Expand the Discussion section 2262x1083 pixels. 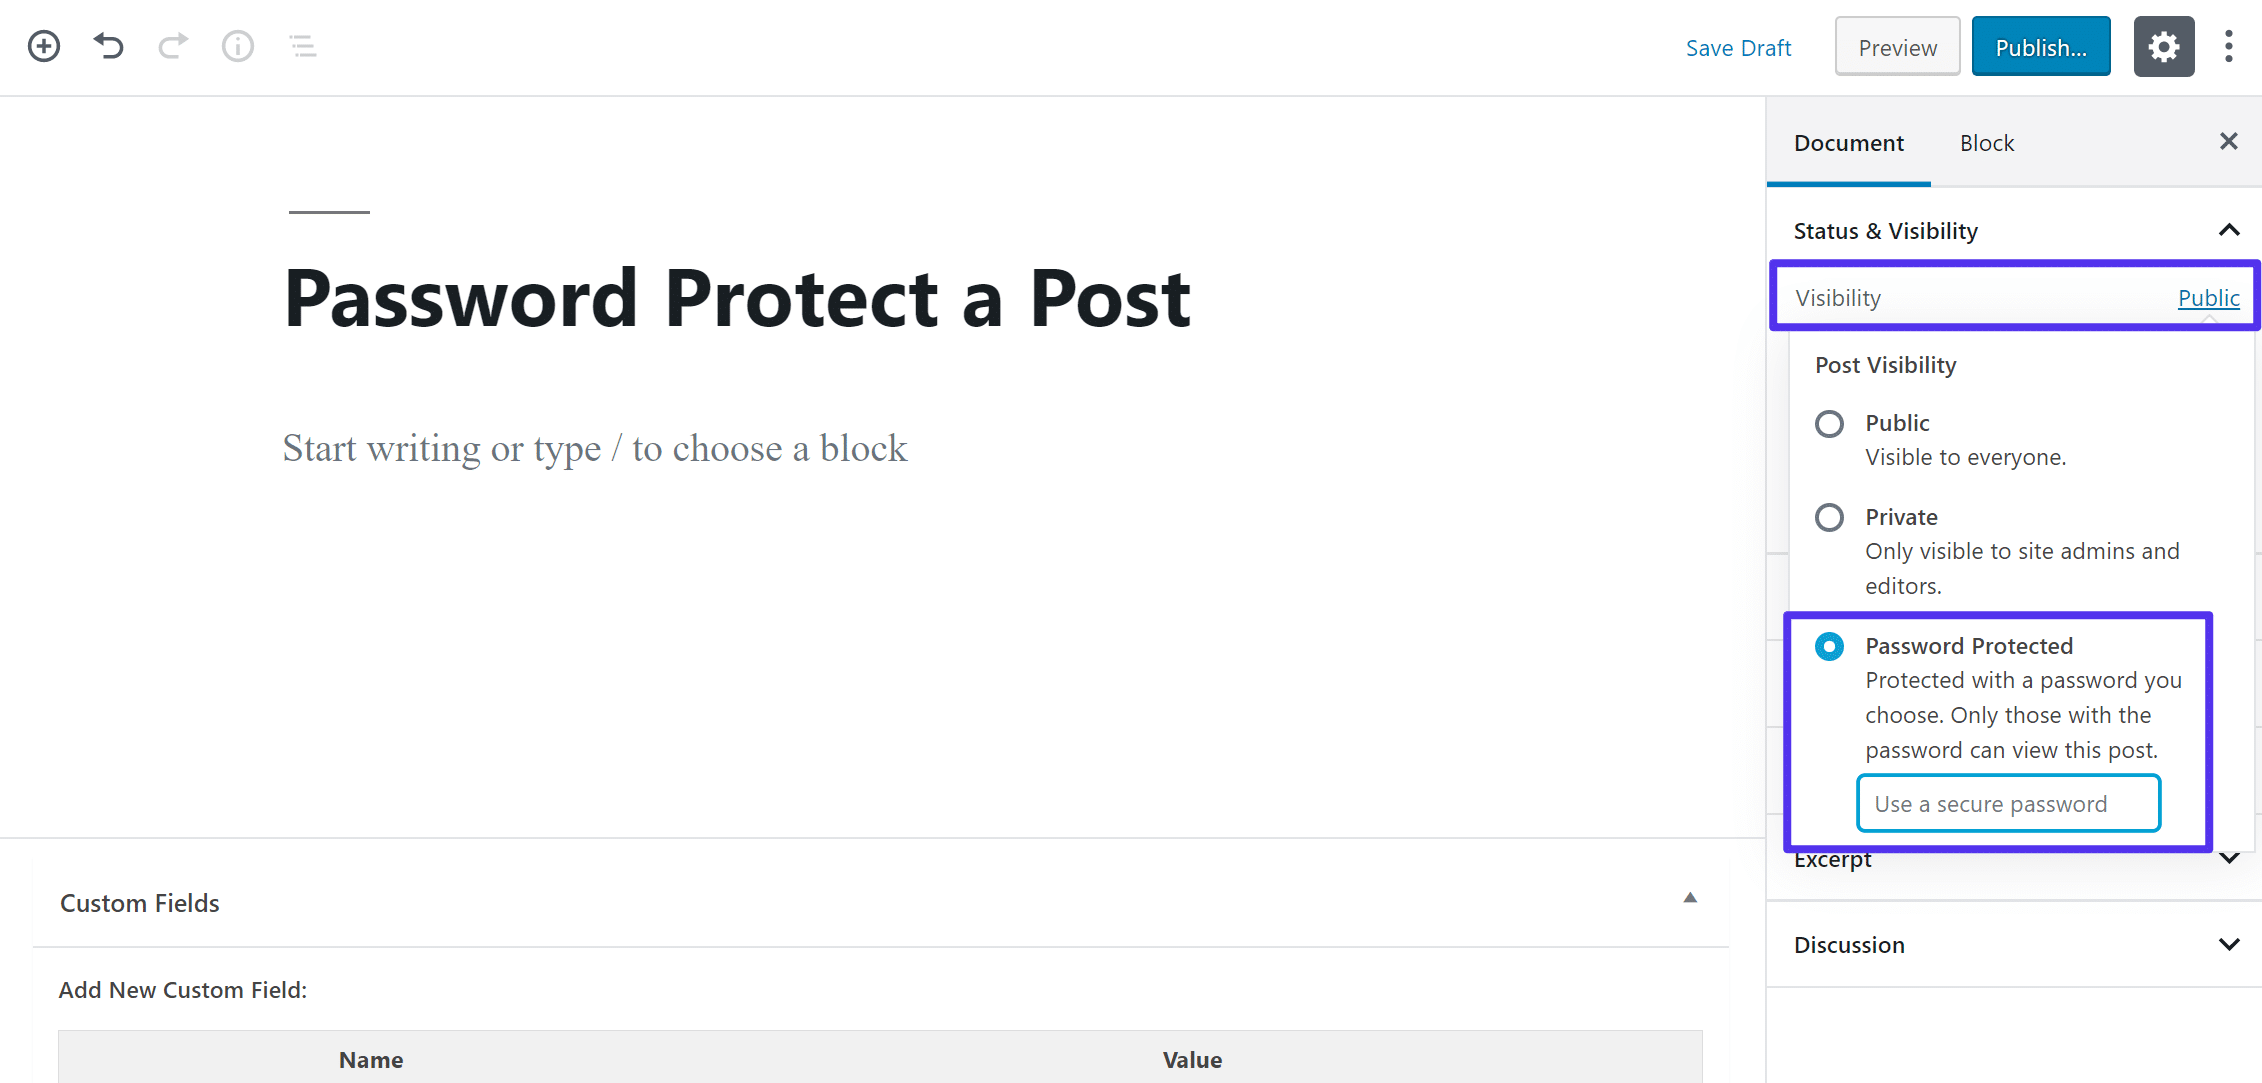coord(2226,945)
